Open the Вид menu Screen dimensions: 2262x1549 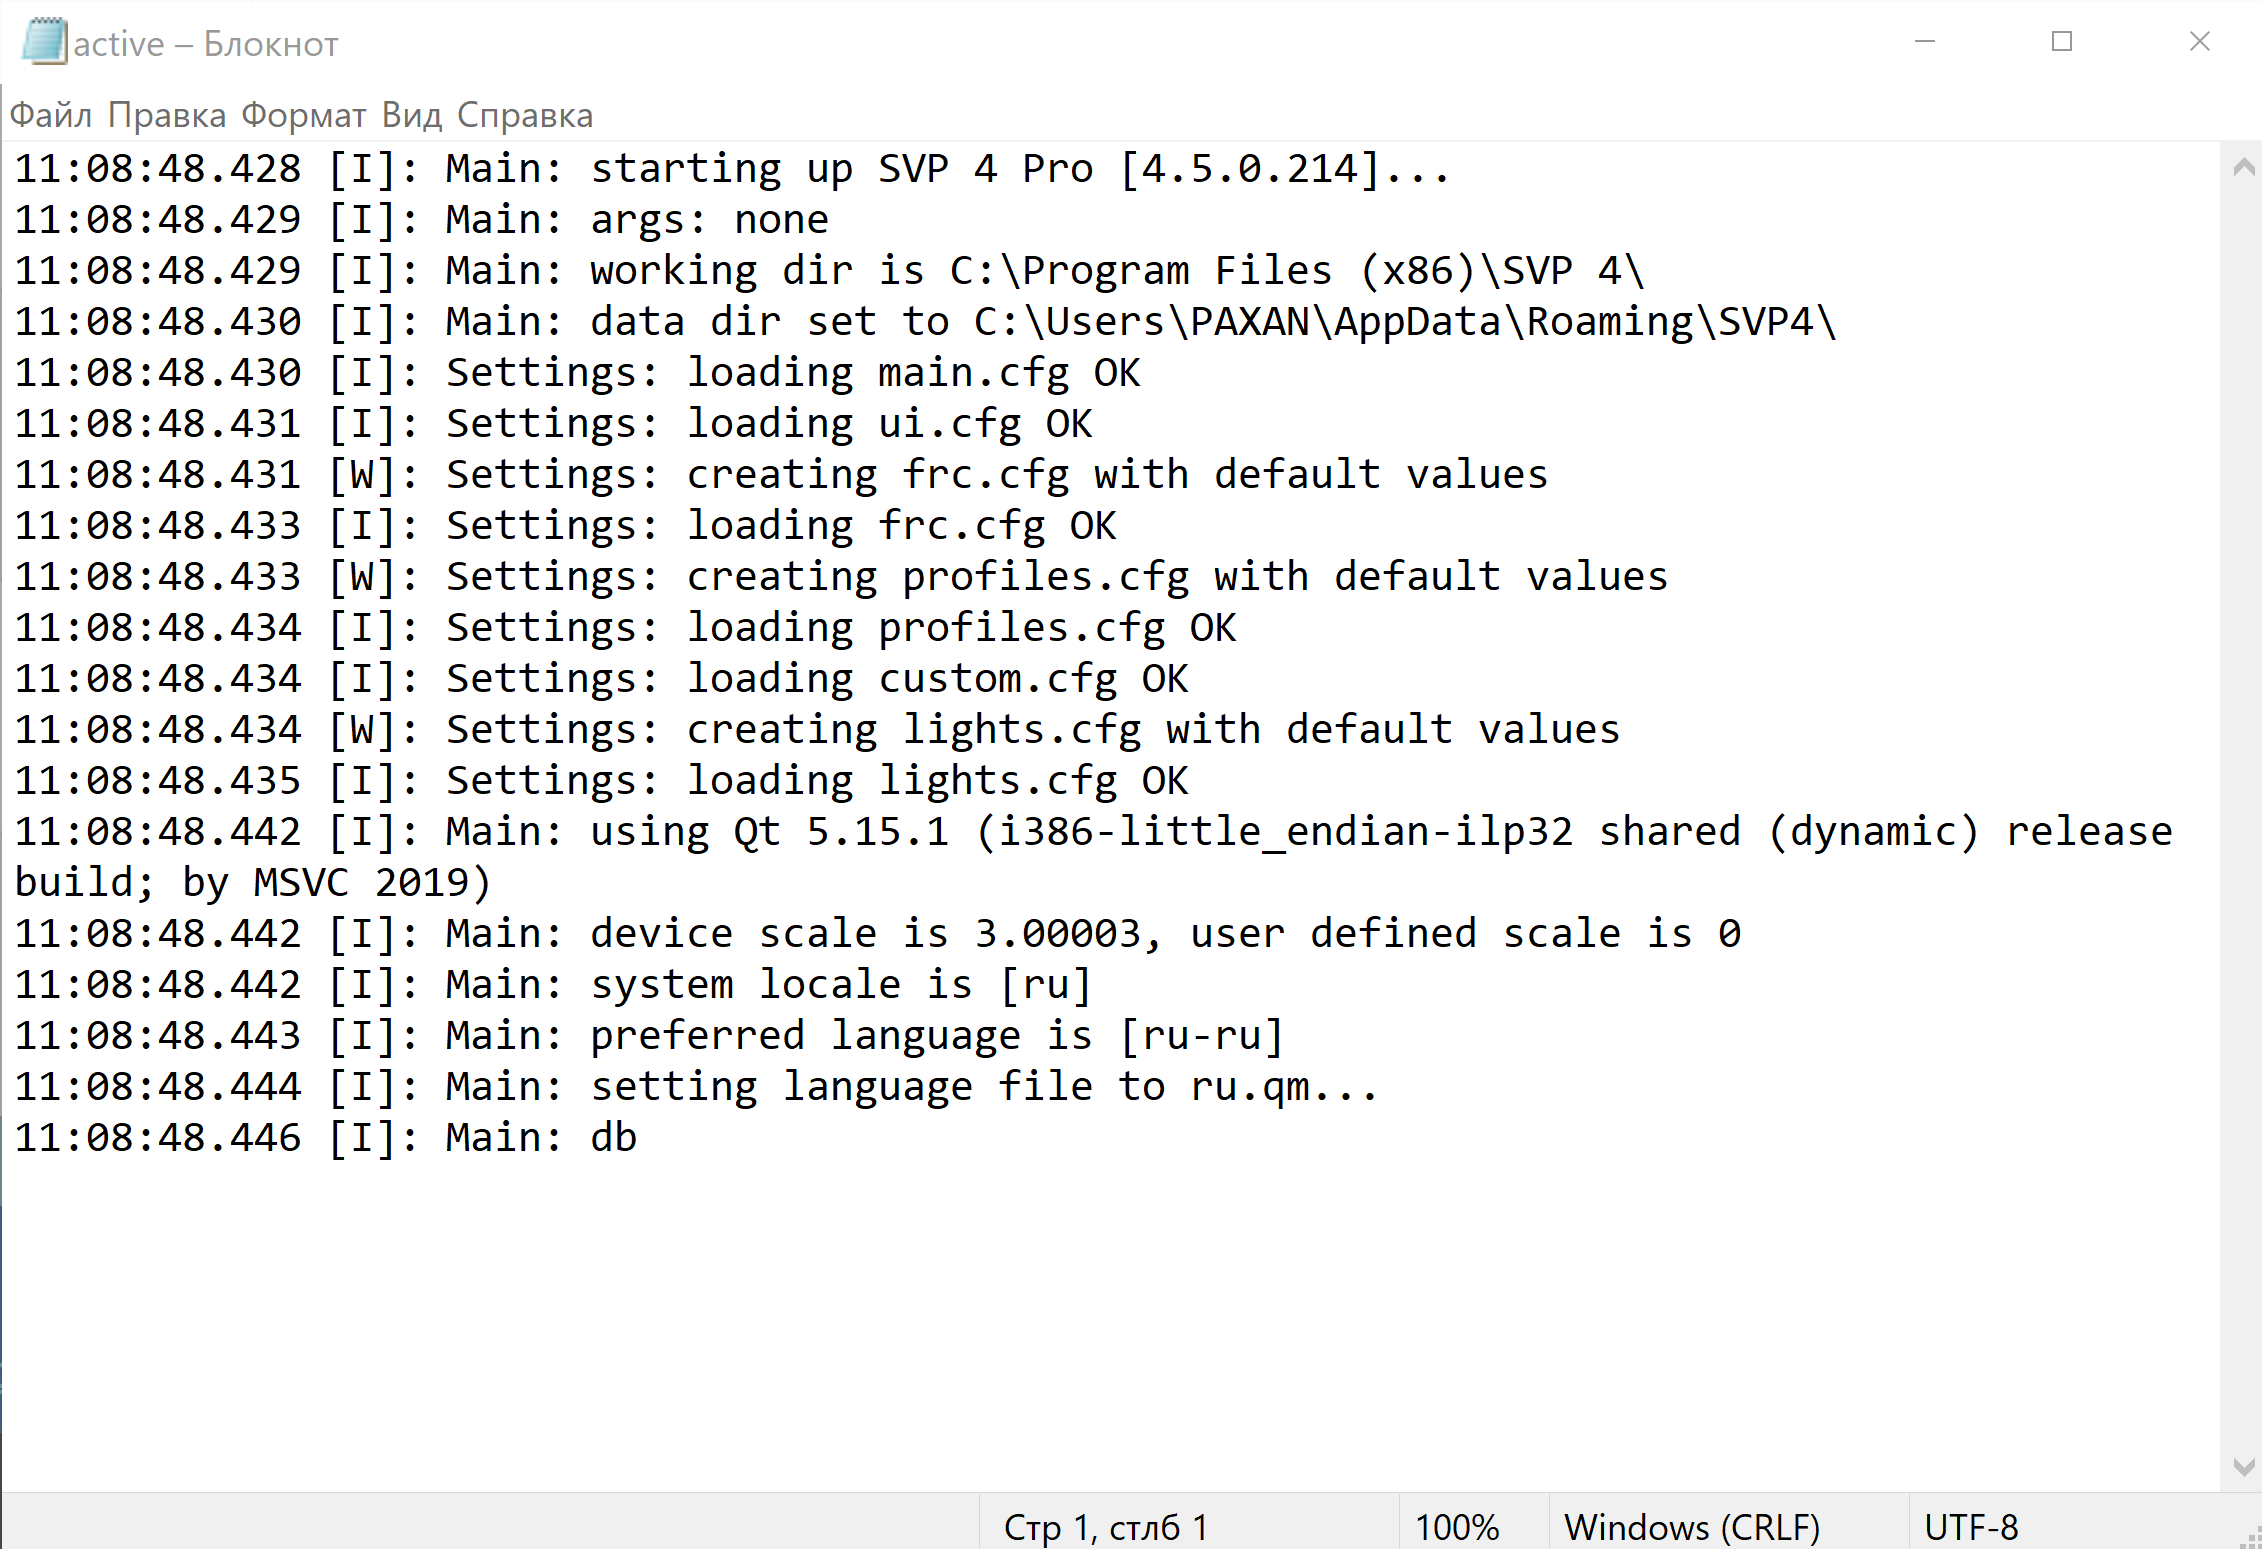tap(411, 116)
